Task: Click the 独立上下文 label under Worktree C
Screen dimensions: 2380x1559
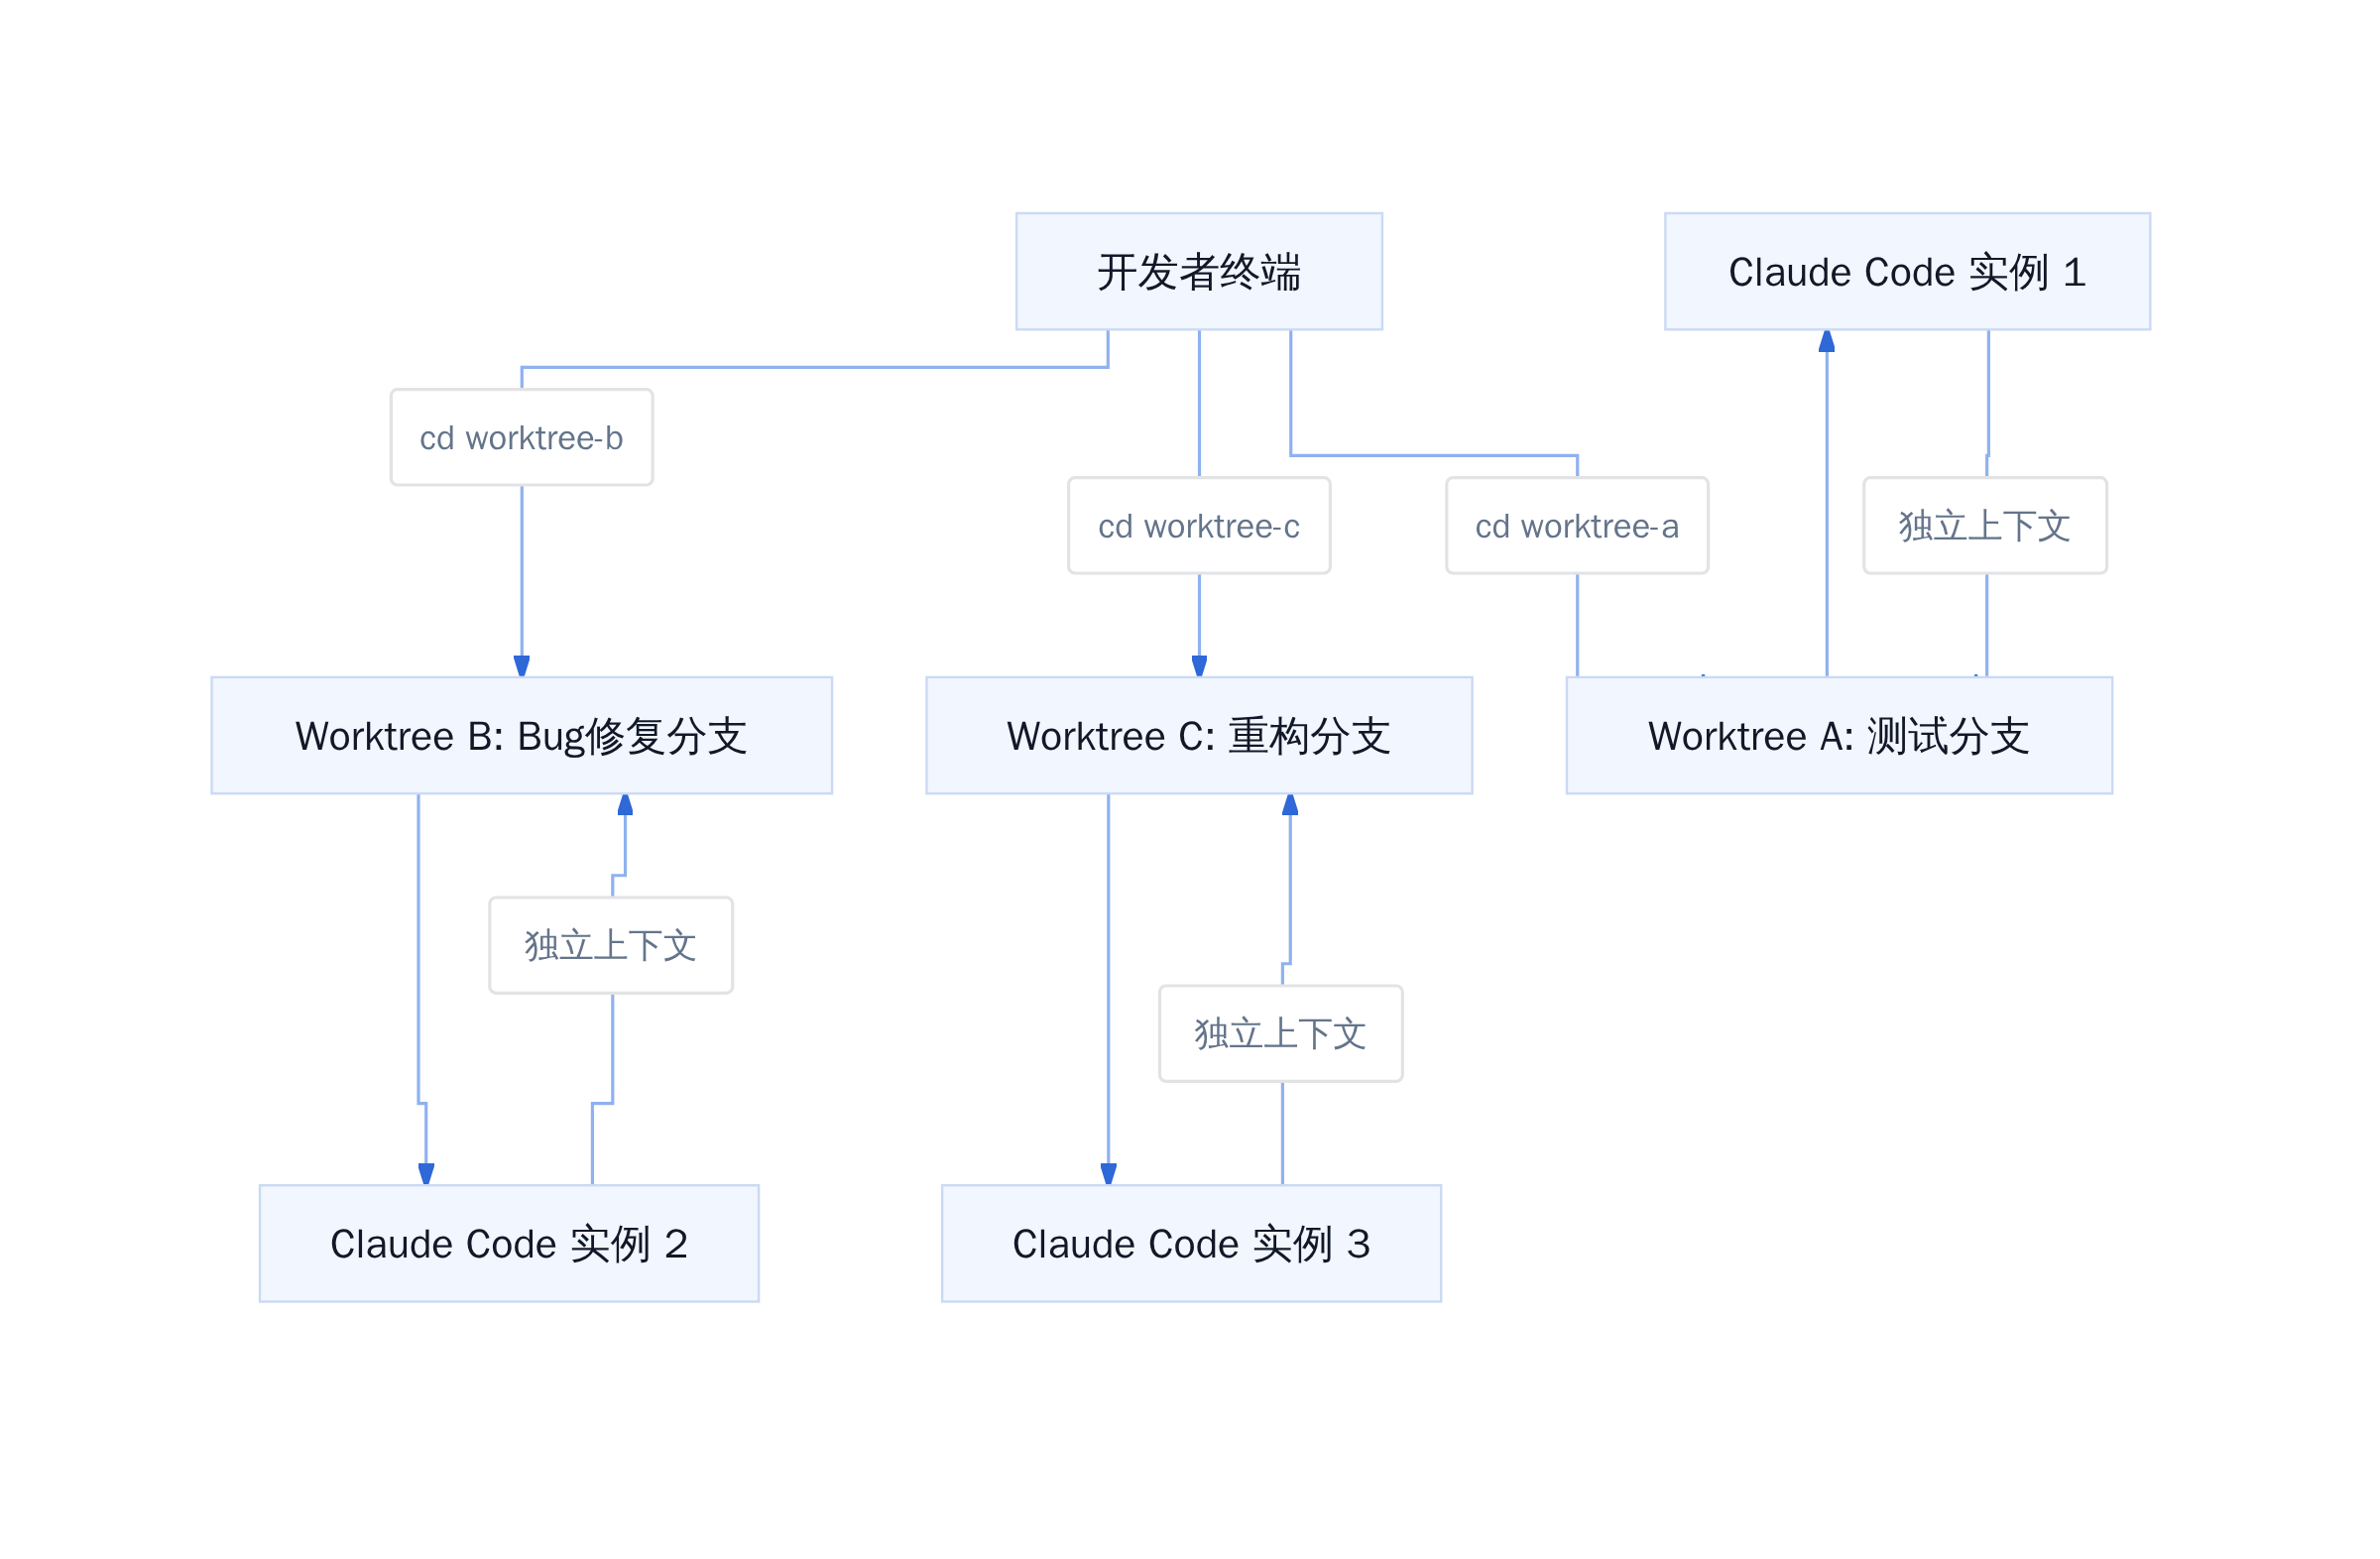Action: coord(1281,1033)
